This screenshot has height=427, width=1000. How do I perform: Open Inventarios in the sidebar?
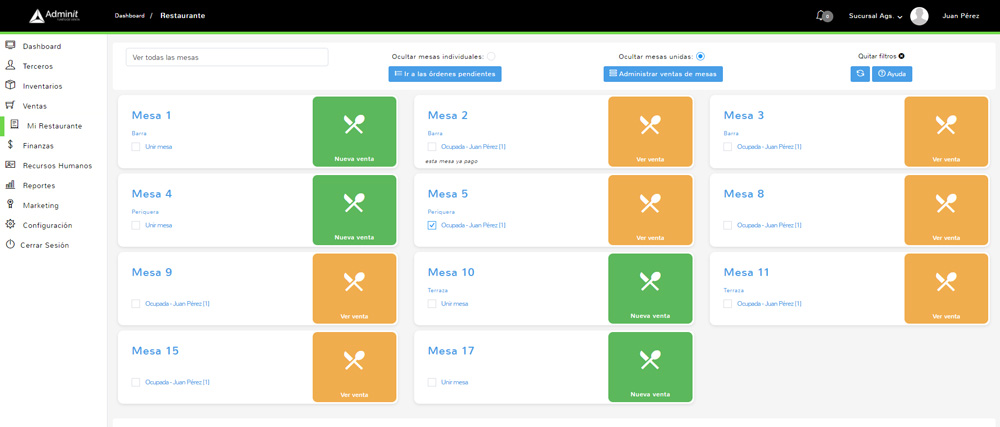point(42,86)
